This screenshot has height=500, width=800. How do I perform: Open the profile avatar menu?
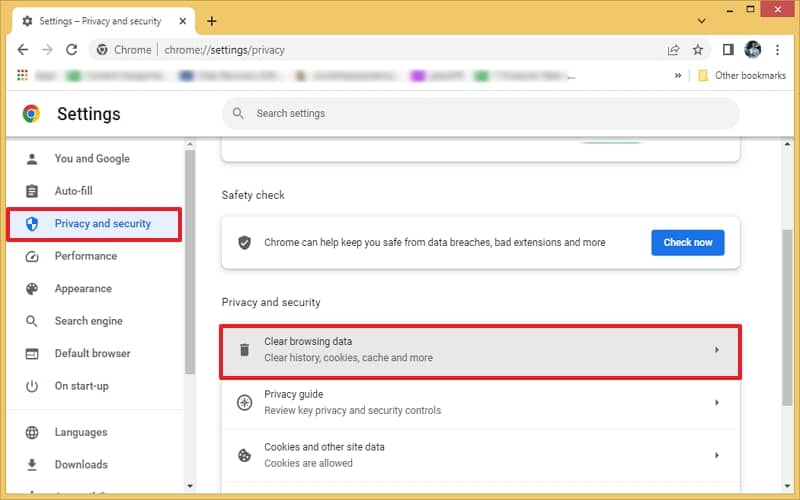tap(753, 49)
